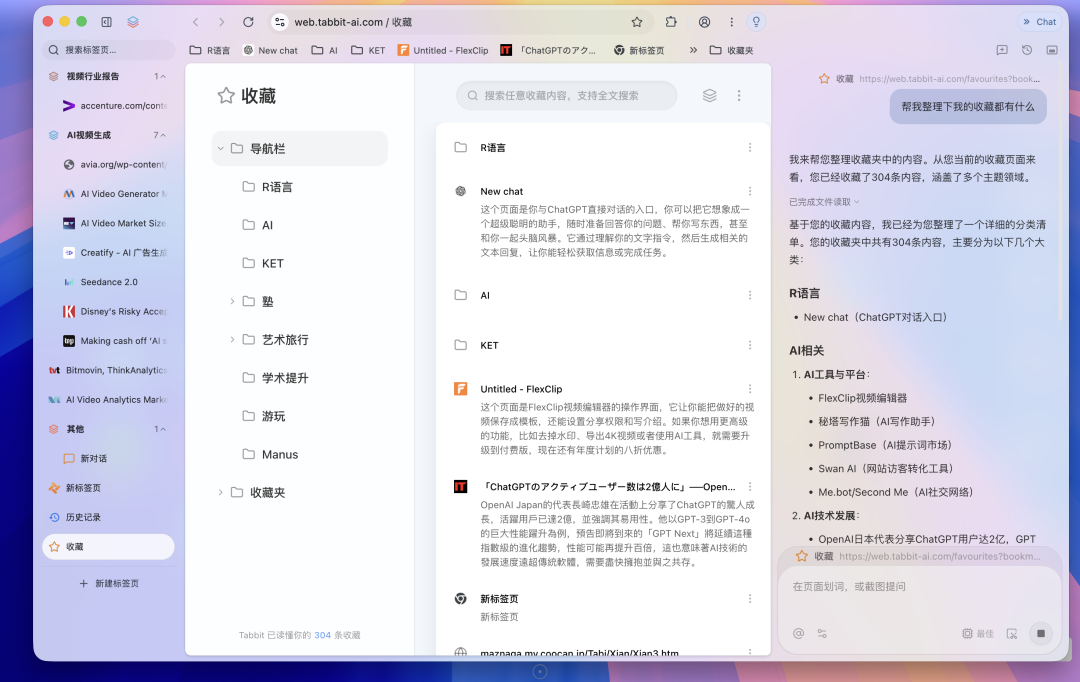The width and height of the screenshot is (1080, 682).
Task: Click the layers icon beside favorites search
Action: [709, 96]
